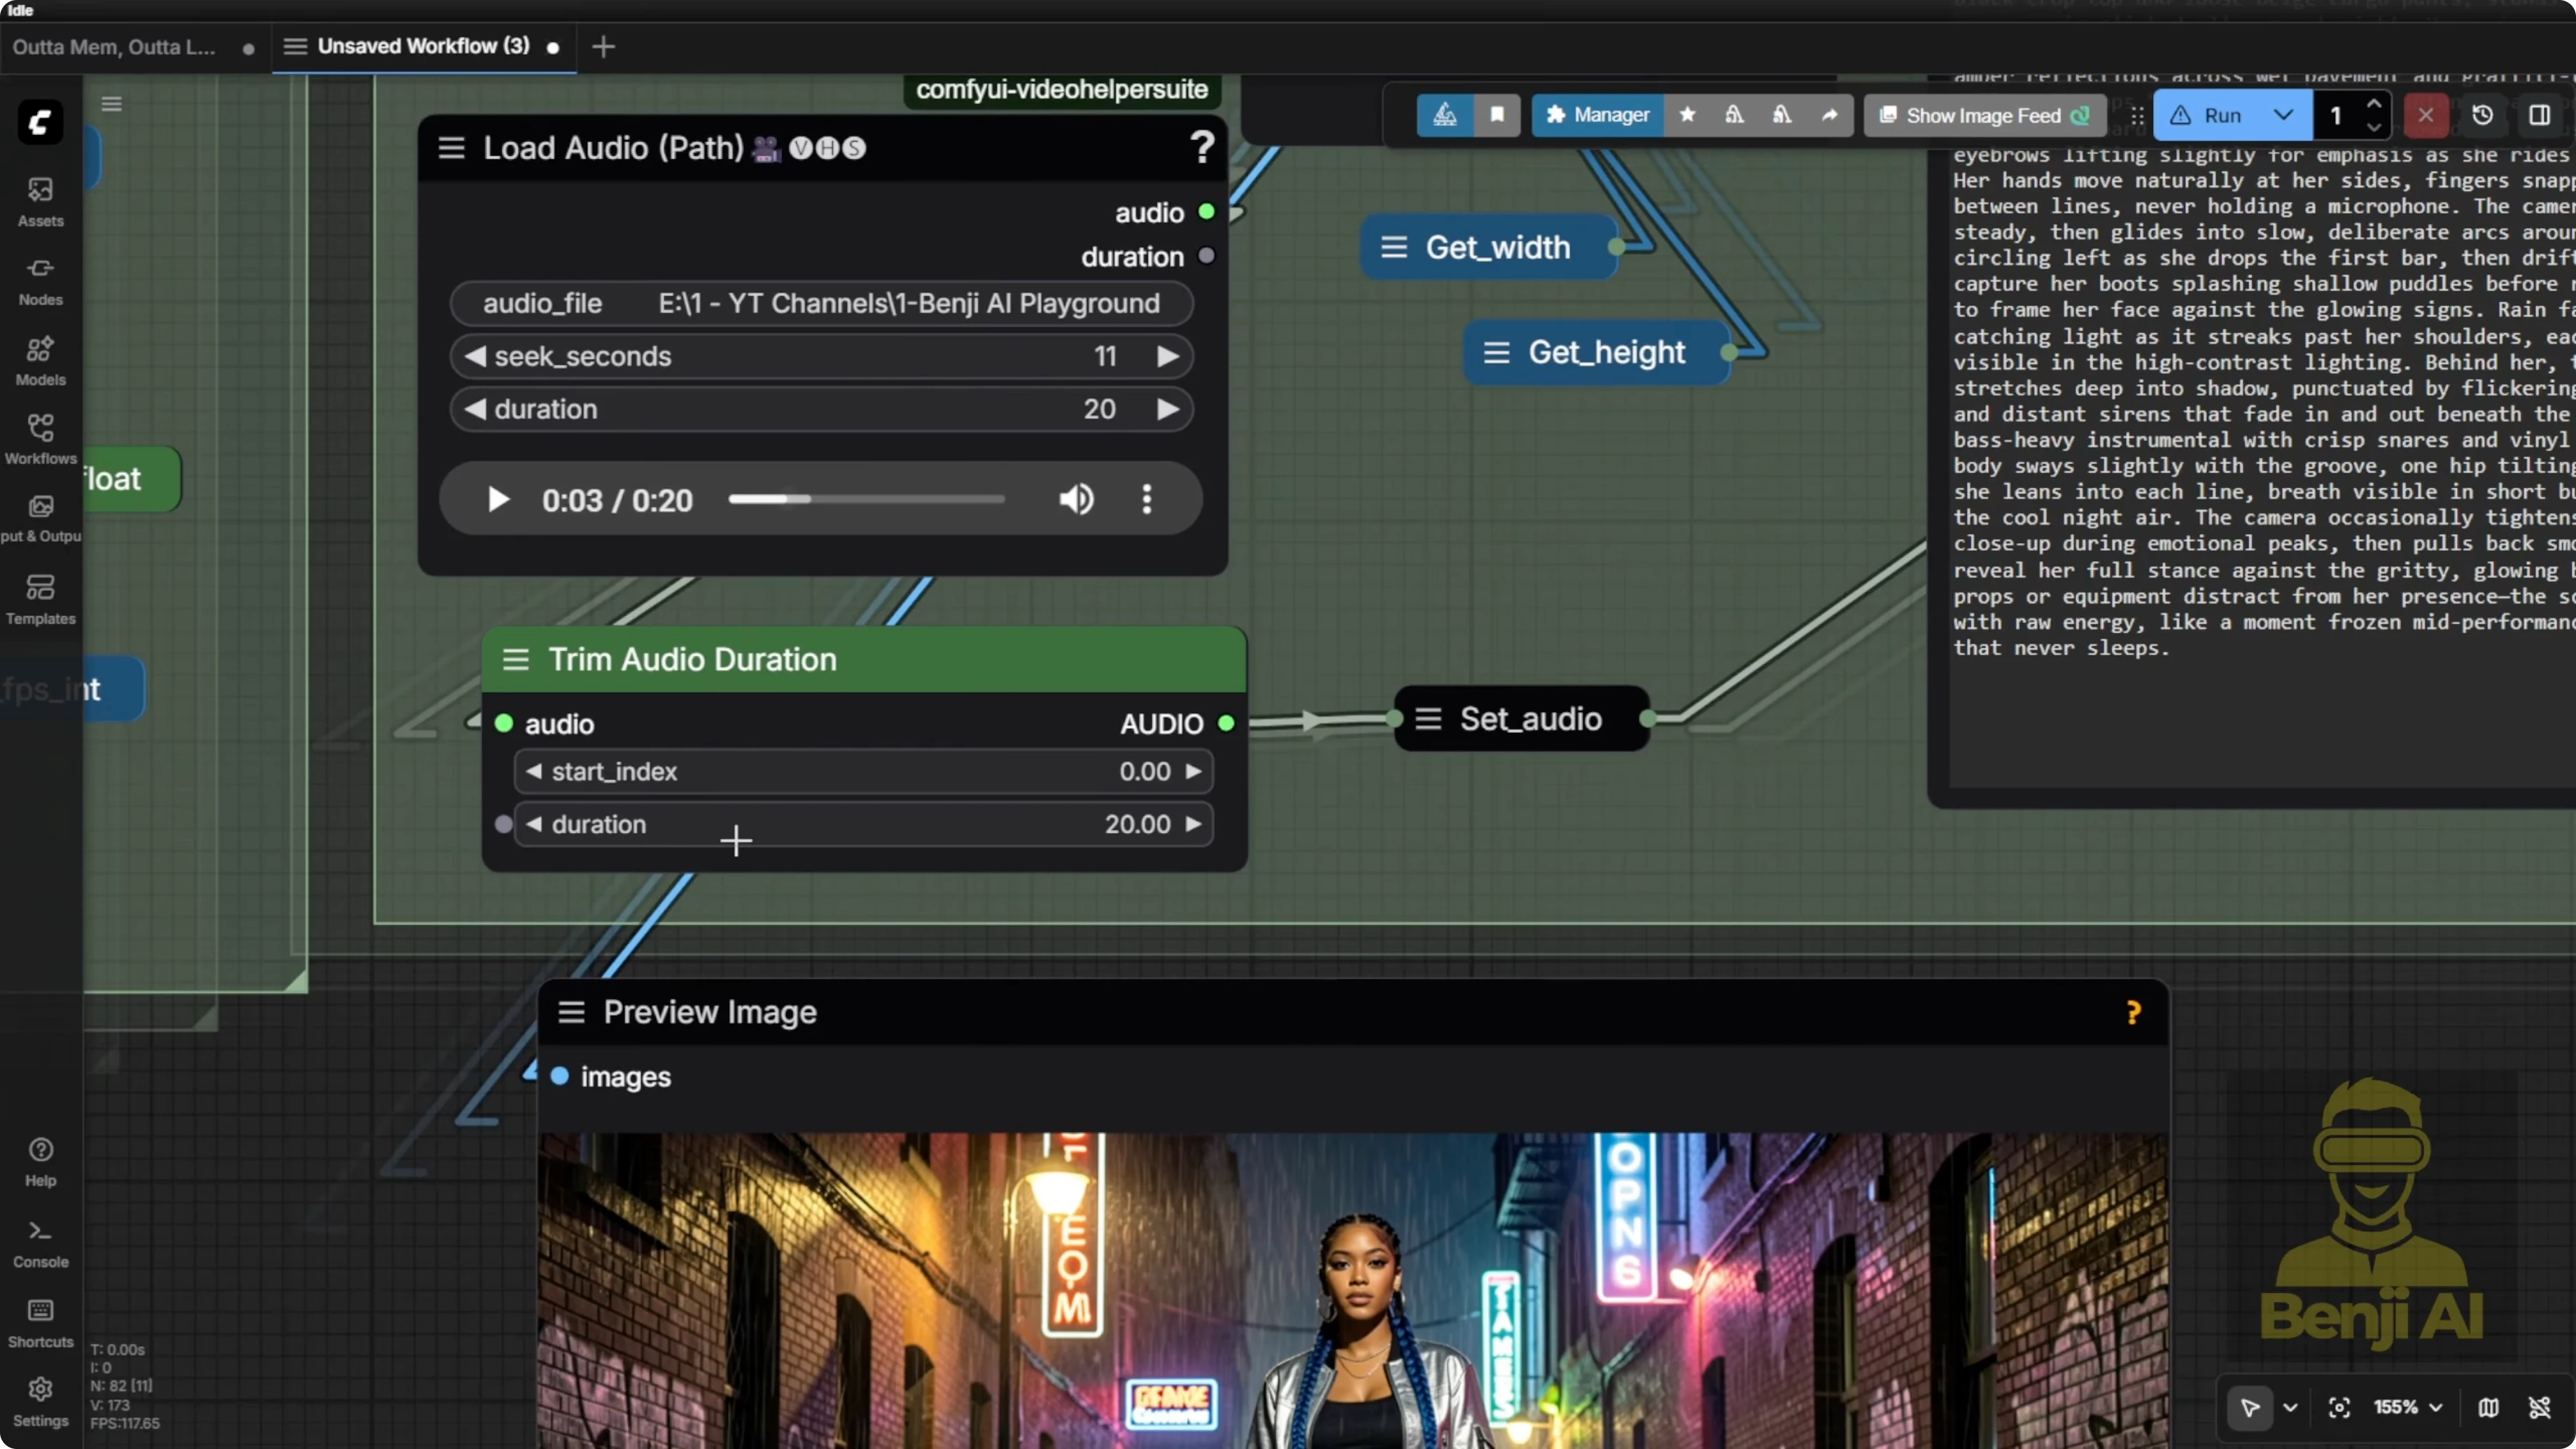Open the Templates sidebar icon
This screenshot has height=1449, width=2576.
[x=40, y=598]
